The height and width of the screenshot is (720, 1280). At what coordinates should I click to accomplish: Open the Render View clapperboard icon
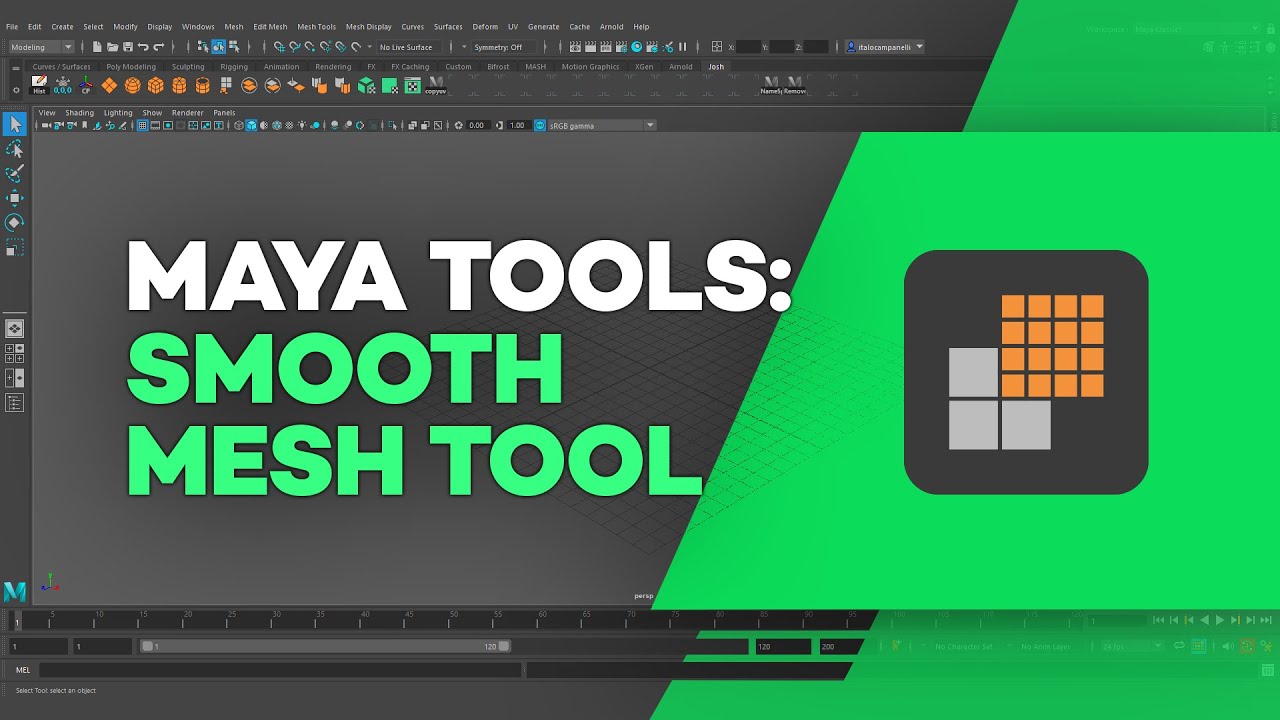[575, 47]
